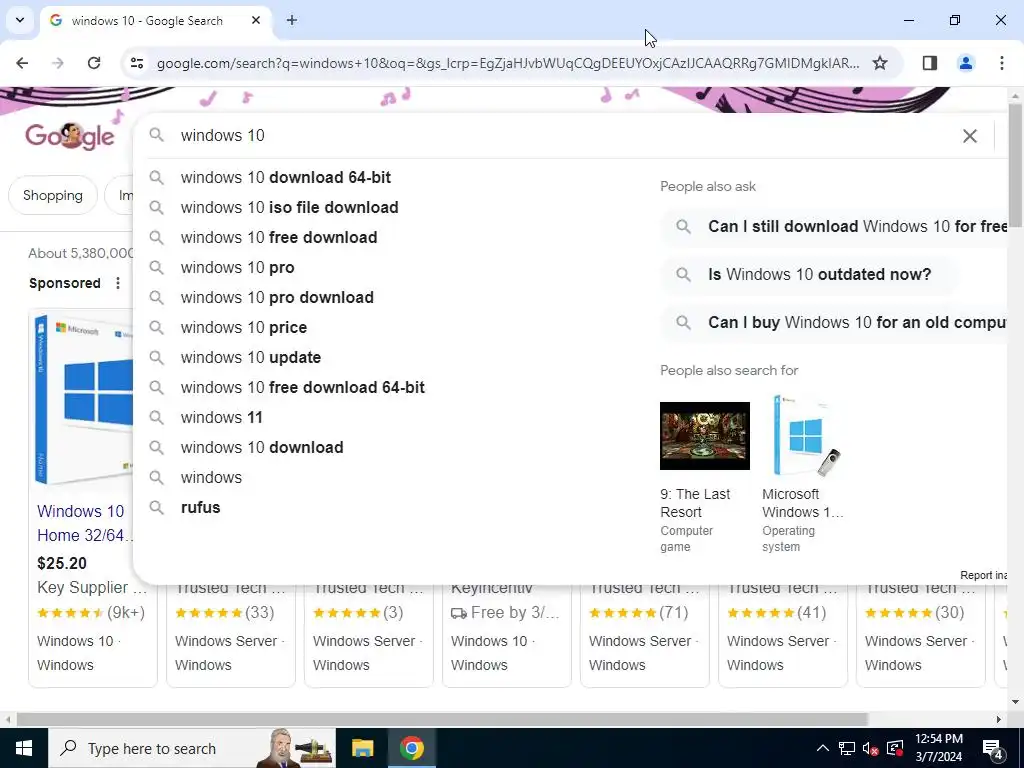This screenshot has width=1024, height=768.
Task: Bookmark this page with the star icon
Action: 880,63
